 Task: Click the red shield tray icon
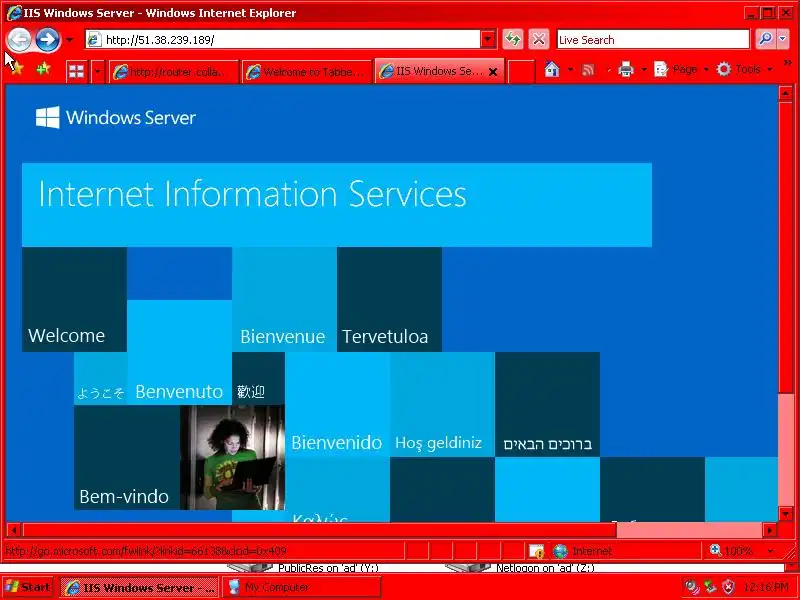click(x=729, y=587)
